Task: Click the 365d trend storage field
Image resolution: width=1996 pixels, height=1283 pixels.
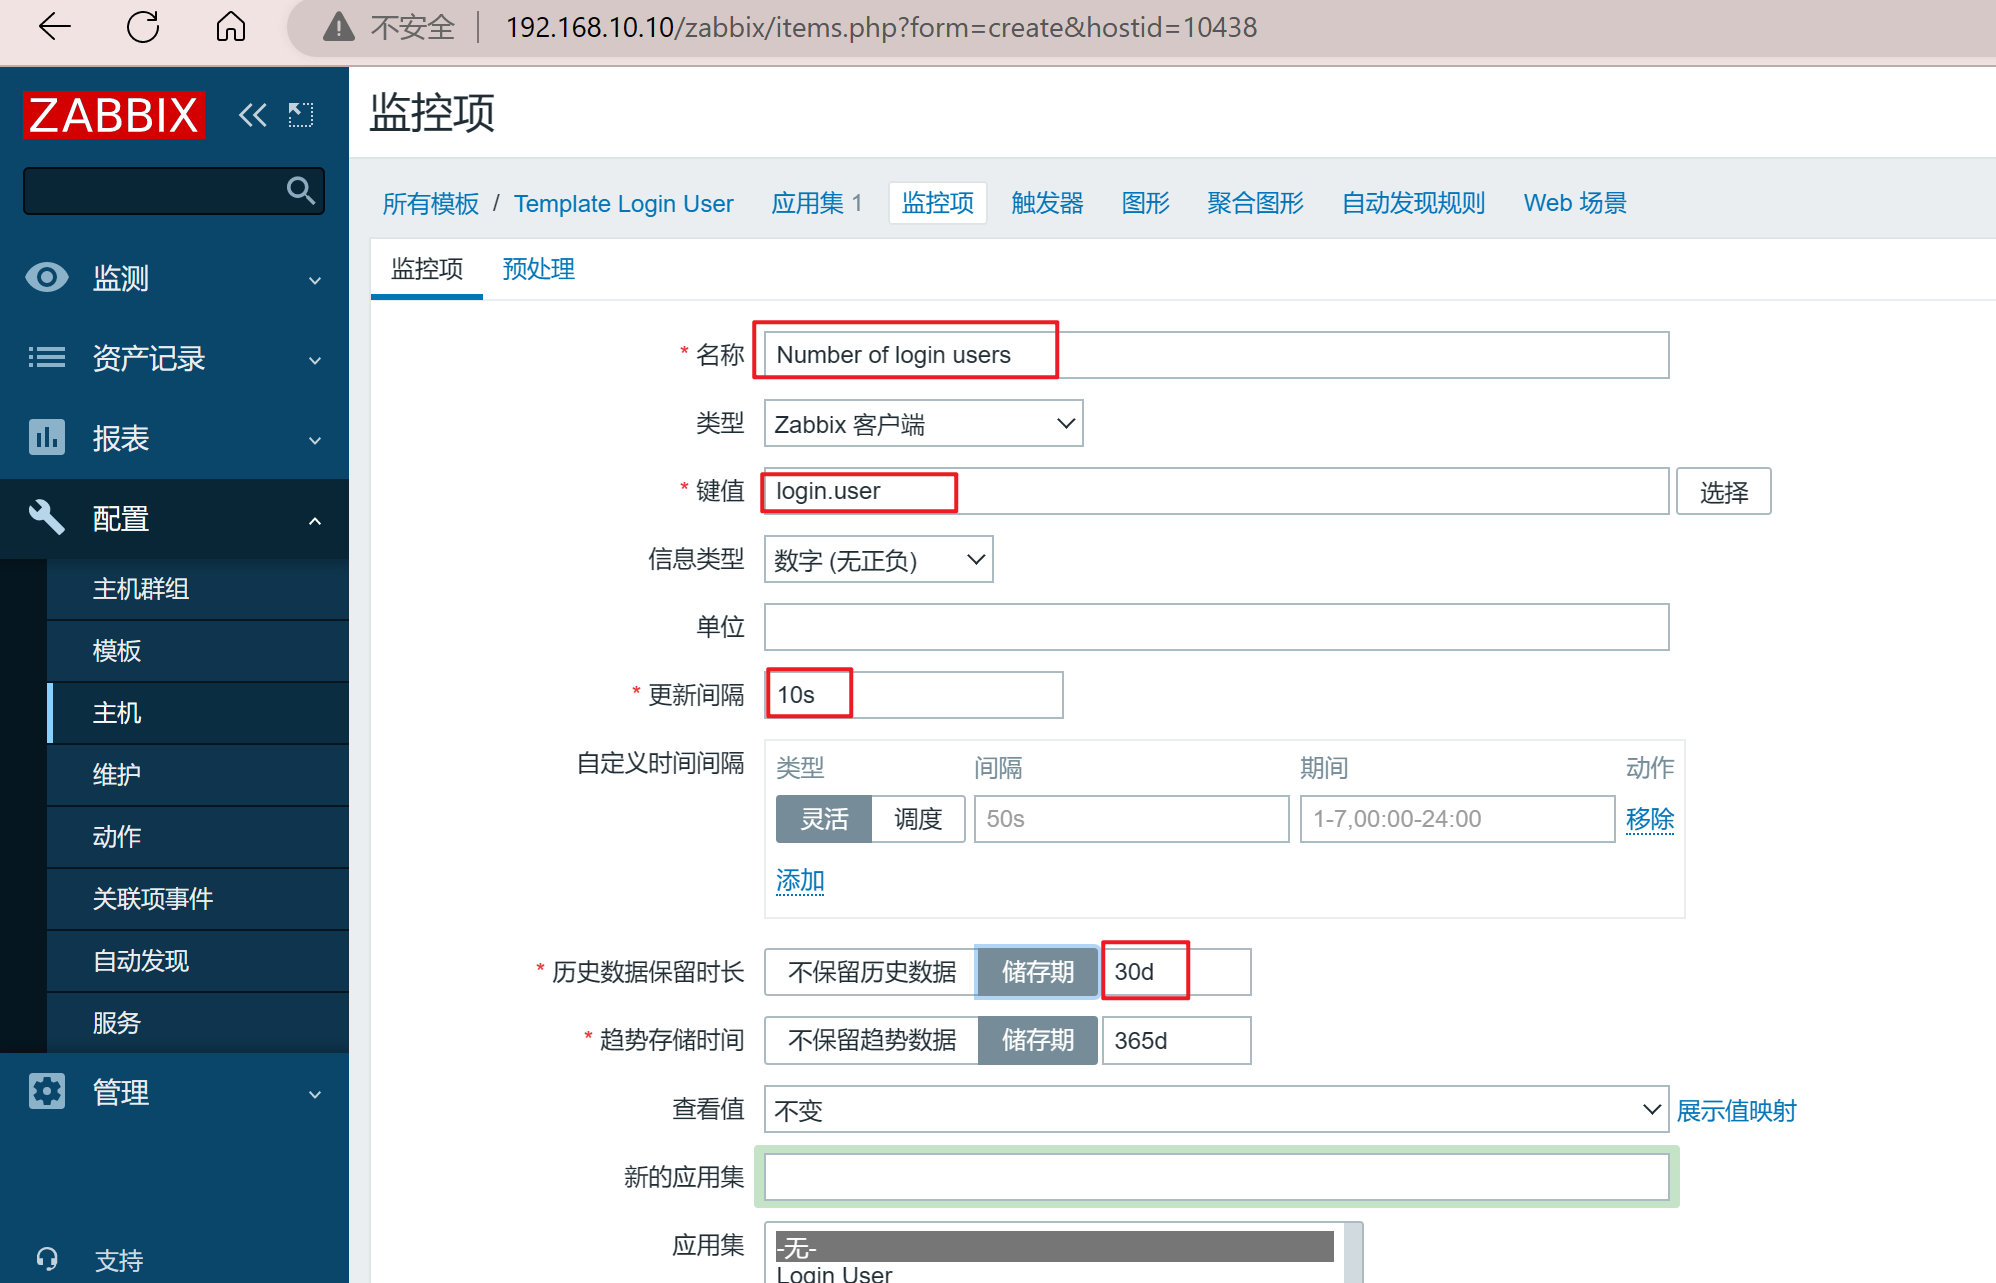Action: pyautogui.click(x=1176, y=1040)
